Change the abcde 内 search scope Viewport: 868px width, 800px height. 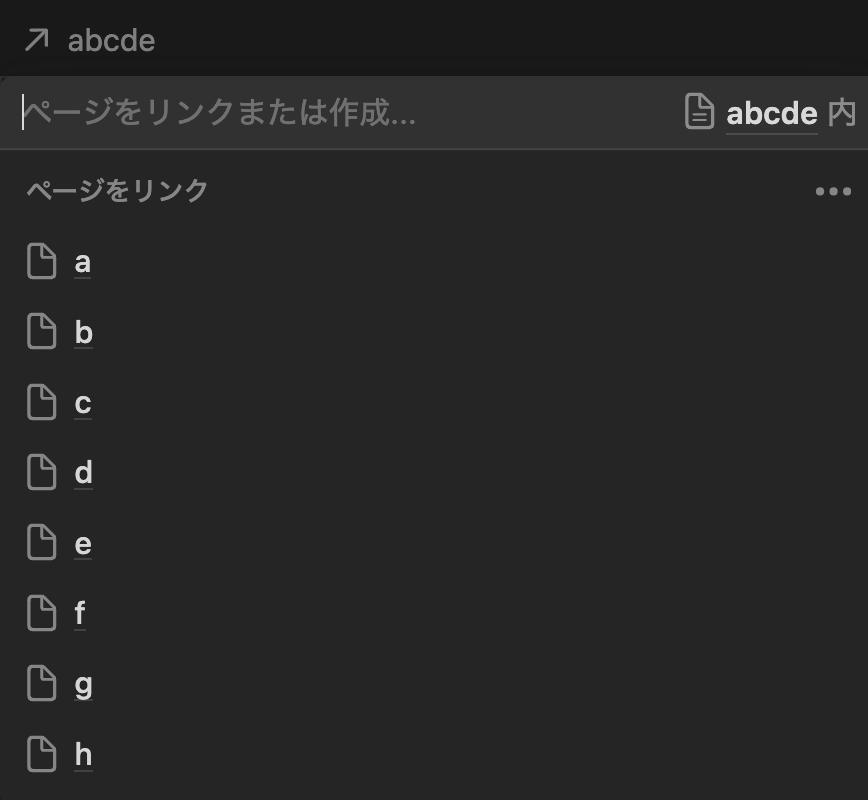click(771, 112)
